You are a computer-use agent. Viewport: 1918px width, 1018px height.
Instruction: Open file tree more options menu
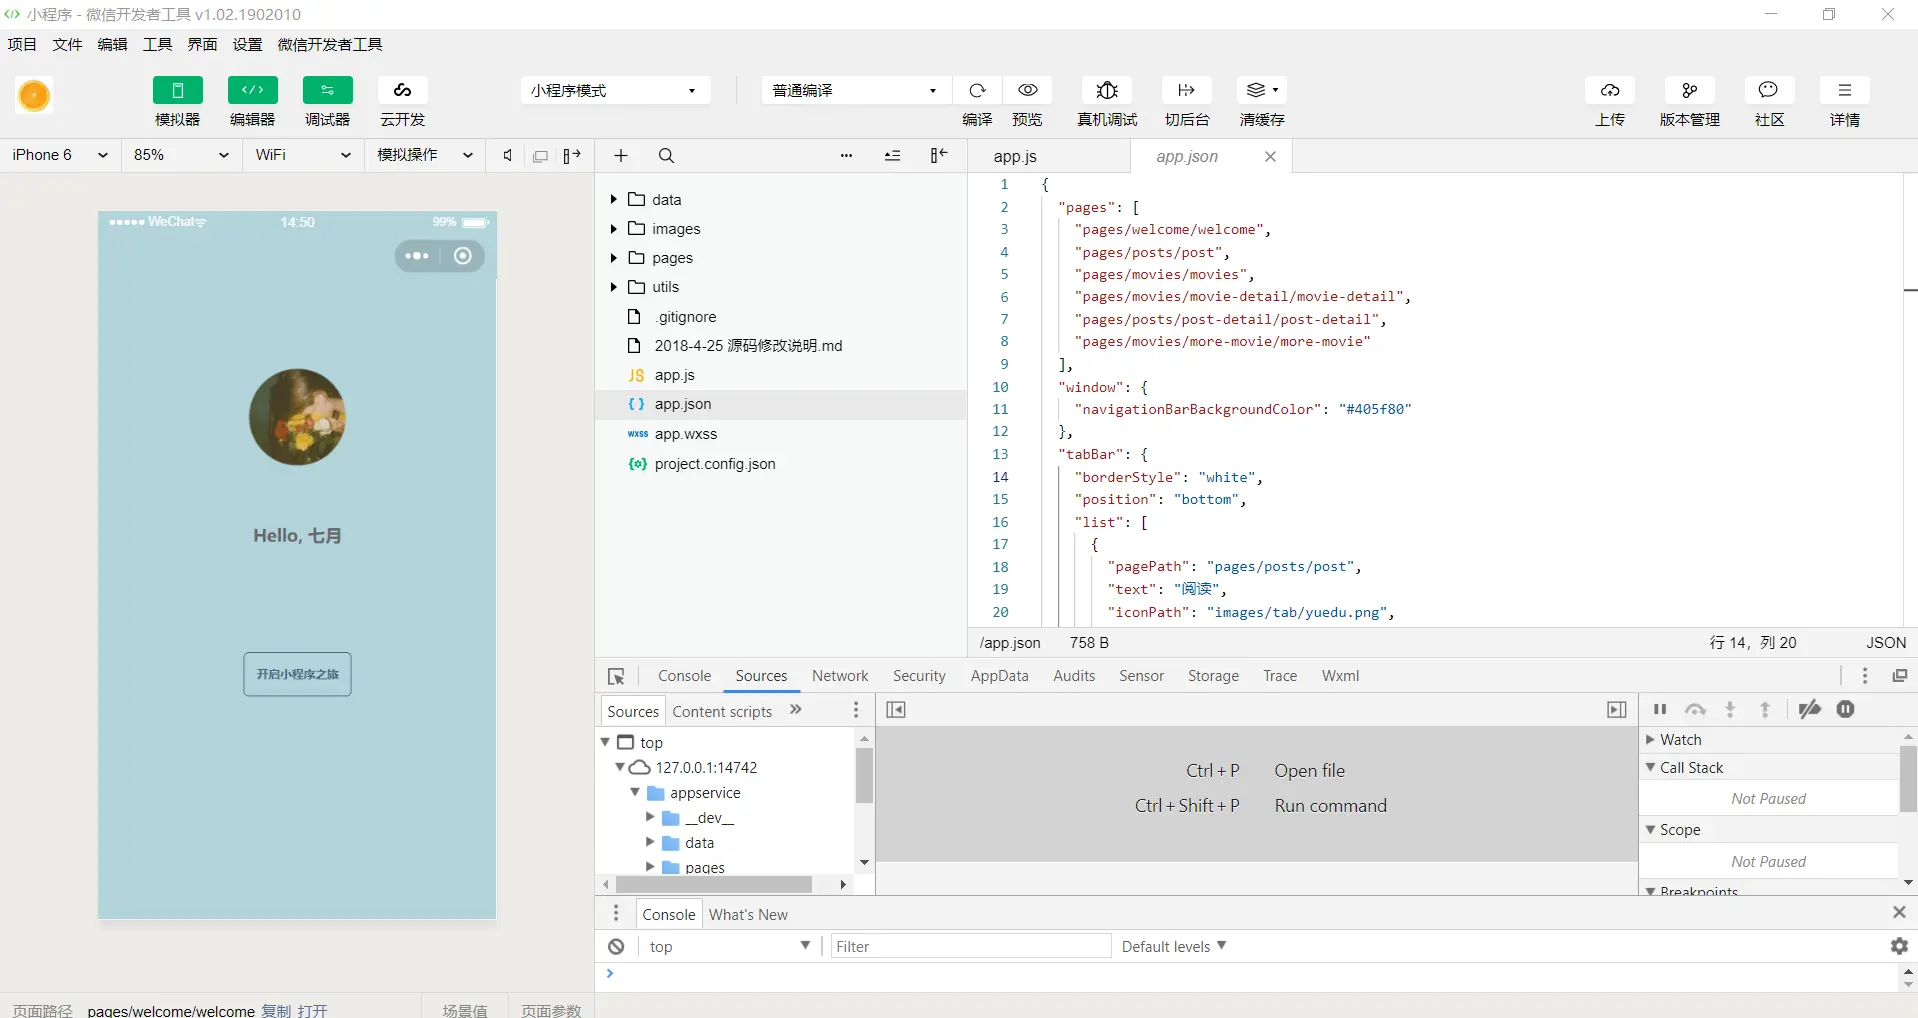pos(846,155)
